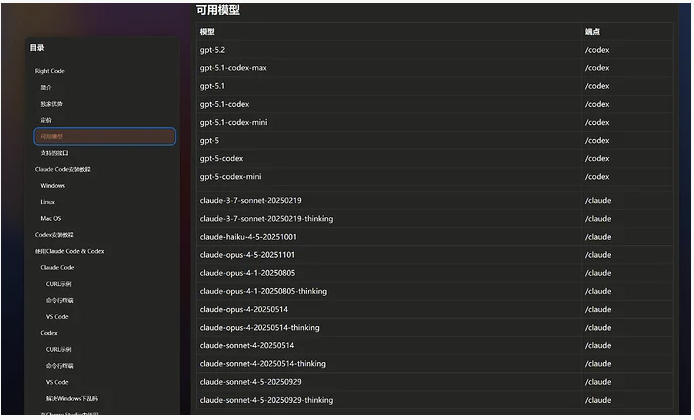
Task: Open the 解决Windows下乱码 sidebar entry
Action: point(72,398)
